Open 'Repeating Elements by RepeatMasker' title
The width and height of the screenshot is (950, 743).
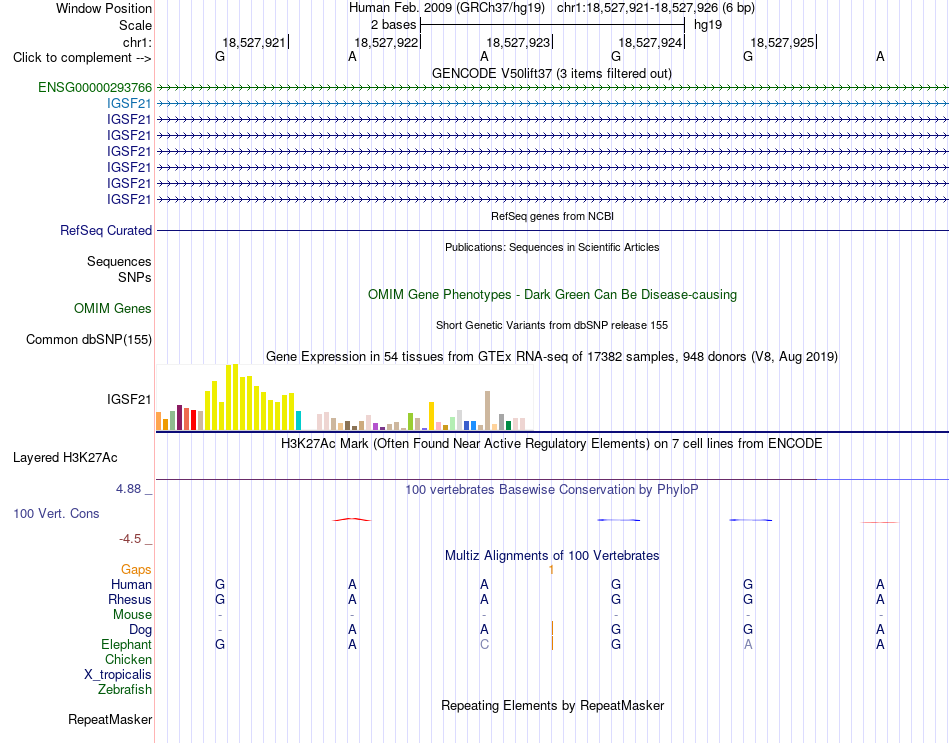(x=553, y=705)
